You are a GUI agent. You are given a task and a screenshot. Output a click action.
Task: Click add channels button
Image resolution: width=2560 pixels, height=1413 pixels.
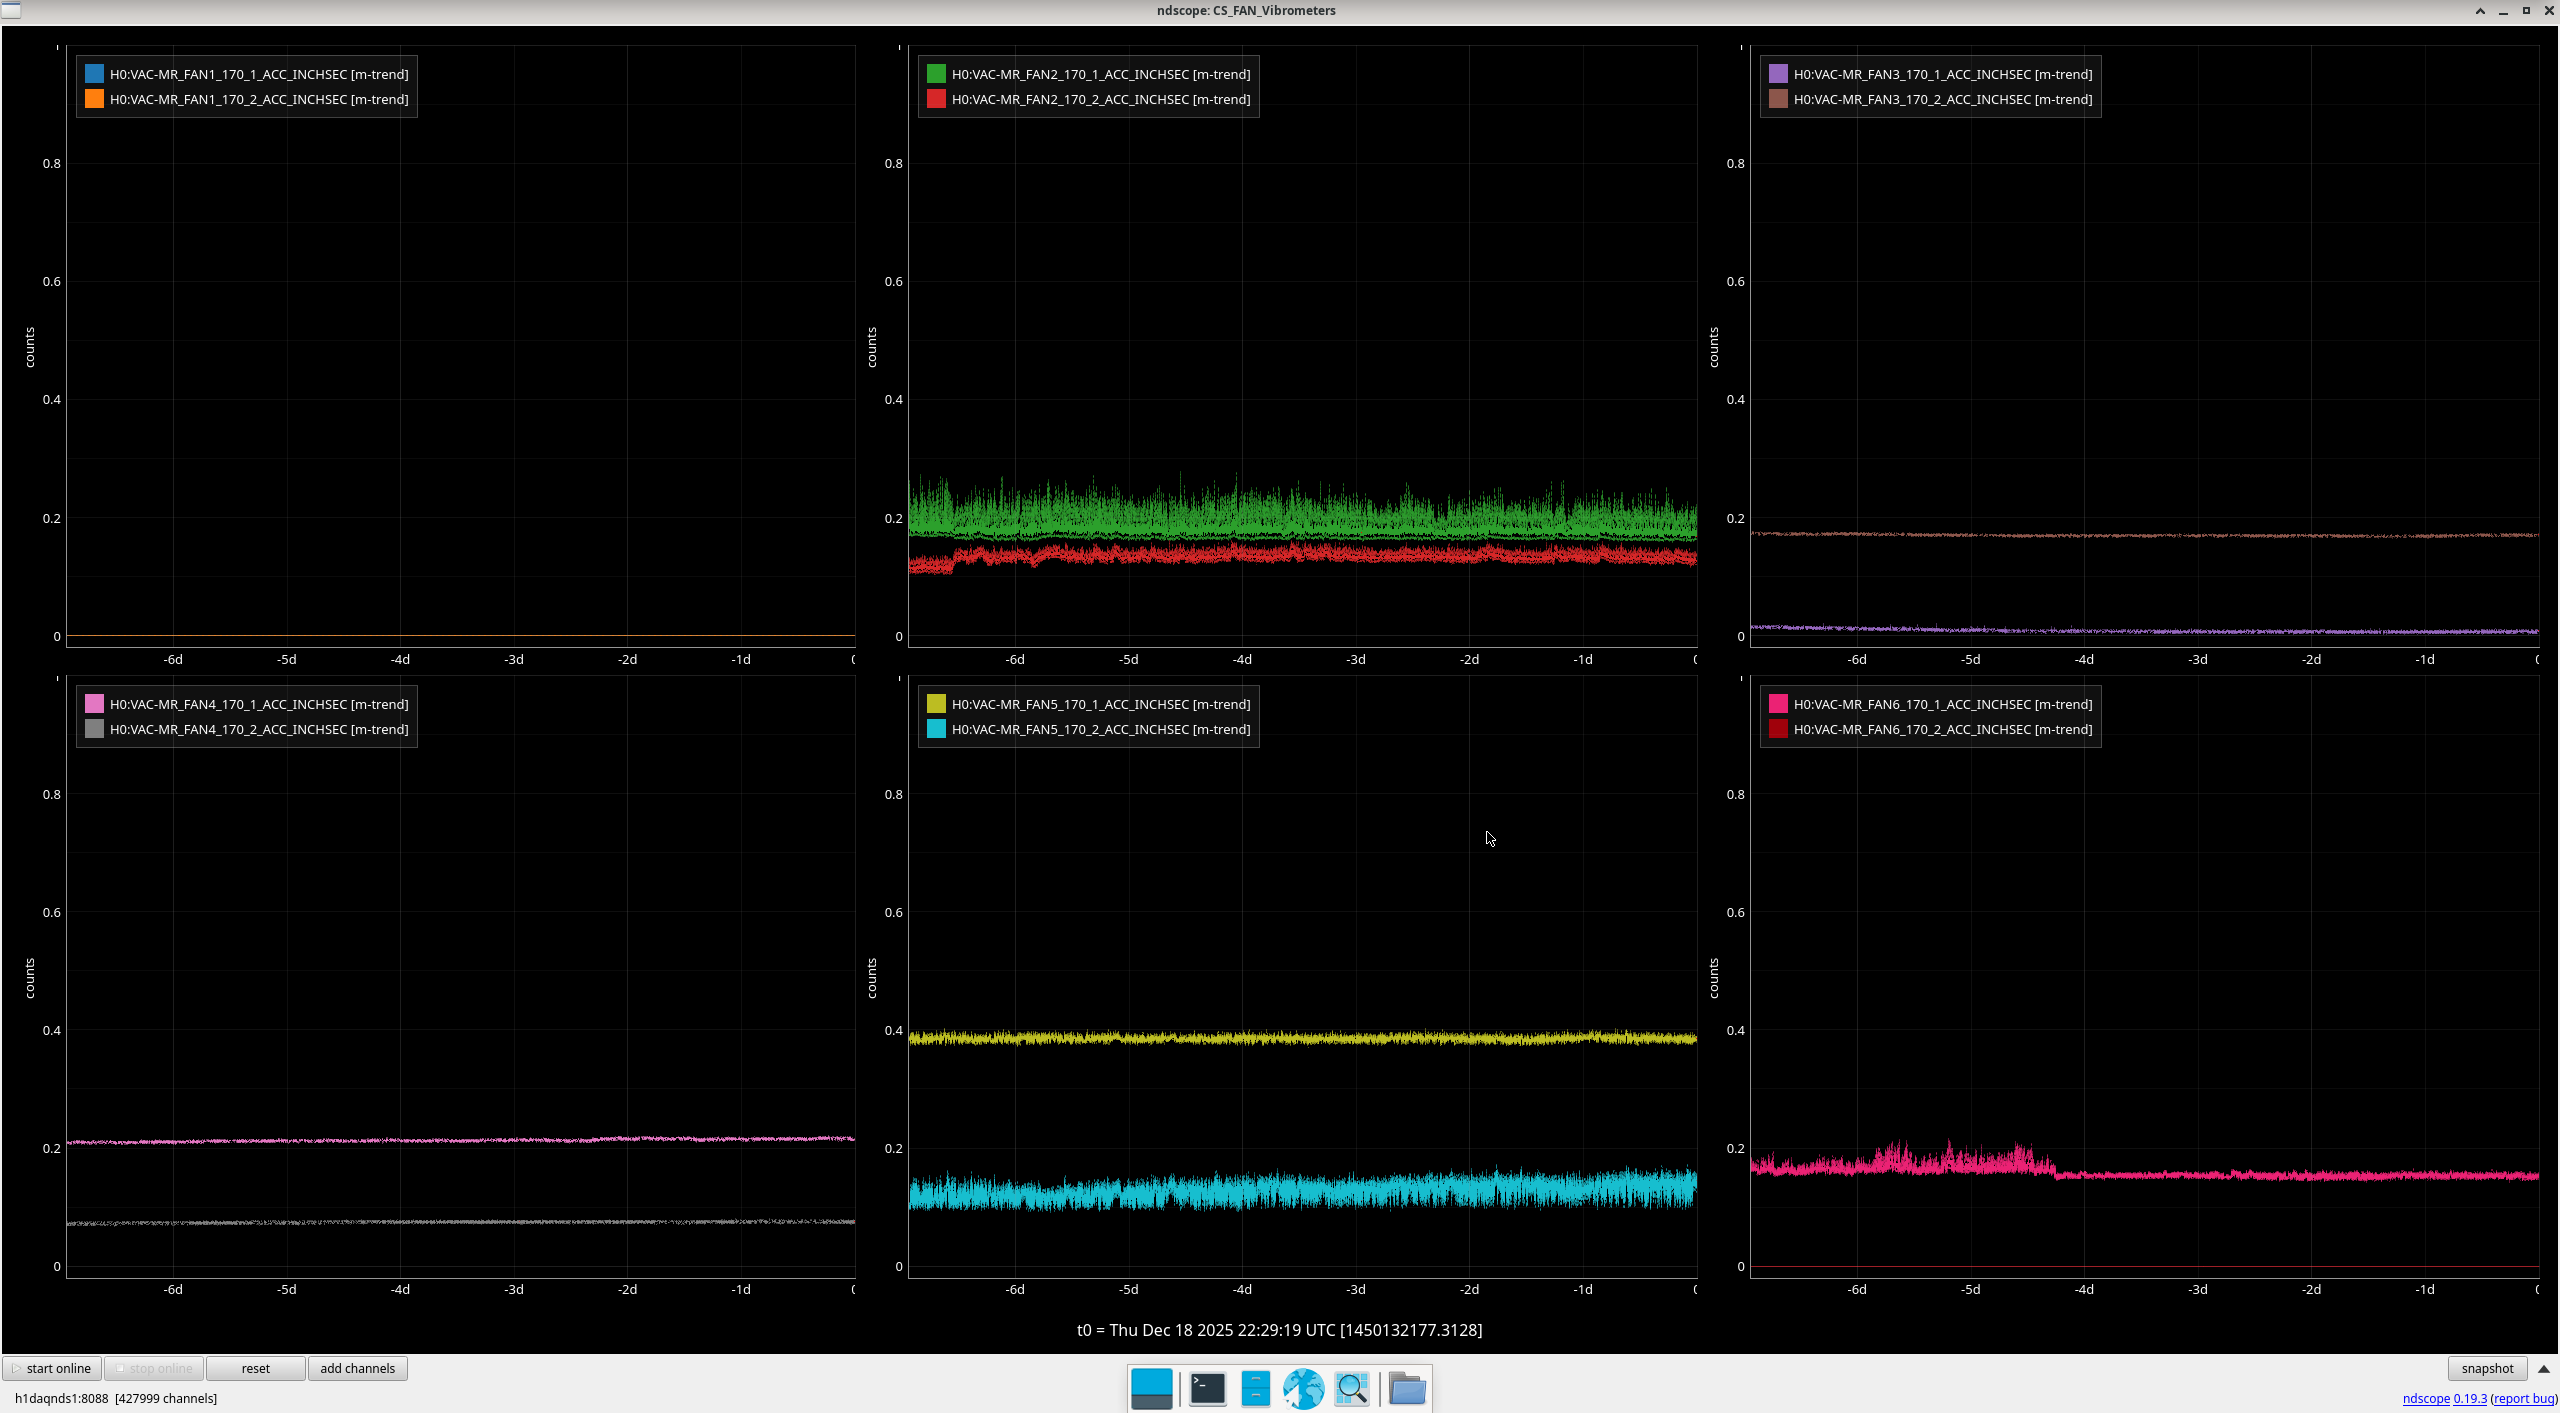tap(357, 1368)
